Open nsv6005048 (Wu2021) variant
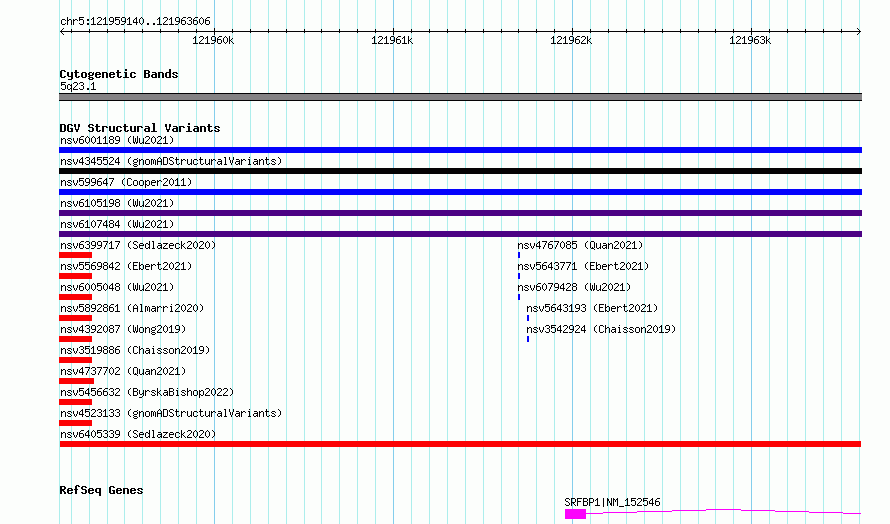This screenshot has width=890, height=524. tap(117, 287)
